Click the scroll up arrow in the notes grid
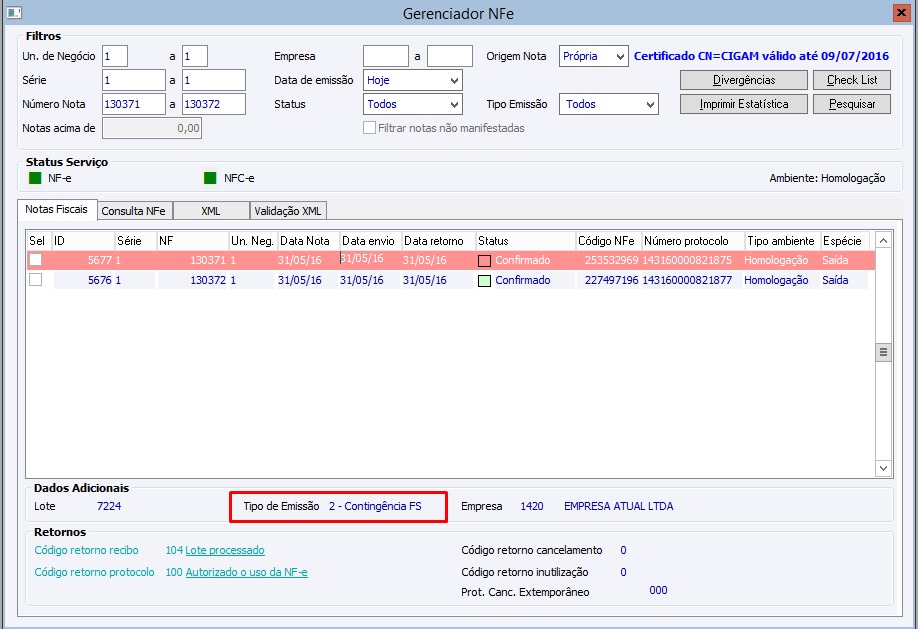Screen dimensions: 918x629 pyautogui.click(x=883, y=241)
